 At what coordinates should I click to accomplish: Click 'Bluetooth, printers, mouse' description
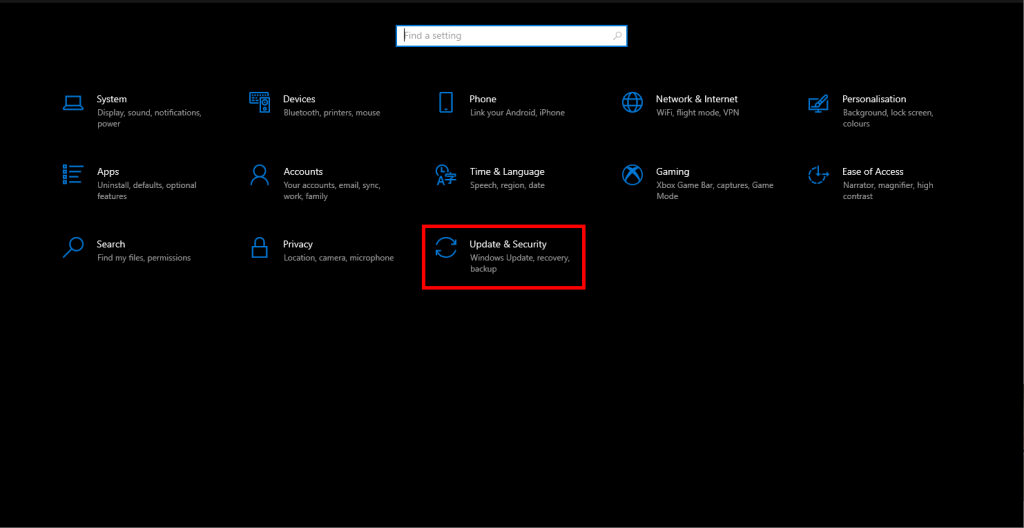click(x=332, y=113)
